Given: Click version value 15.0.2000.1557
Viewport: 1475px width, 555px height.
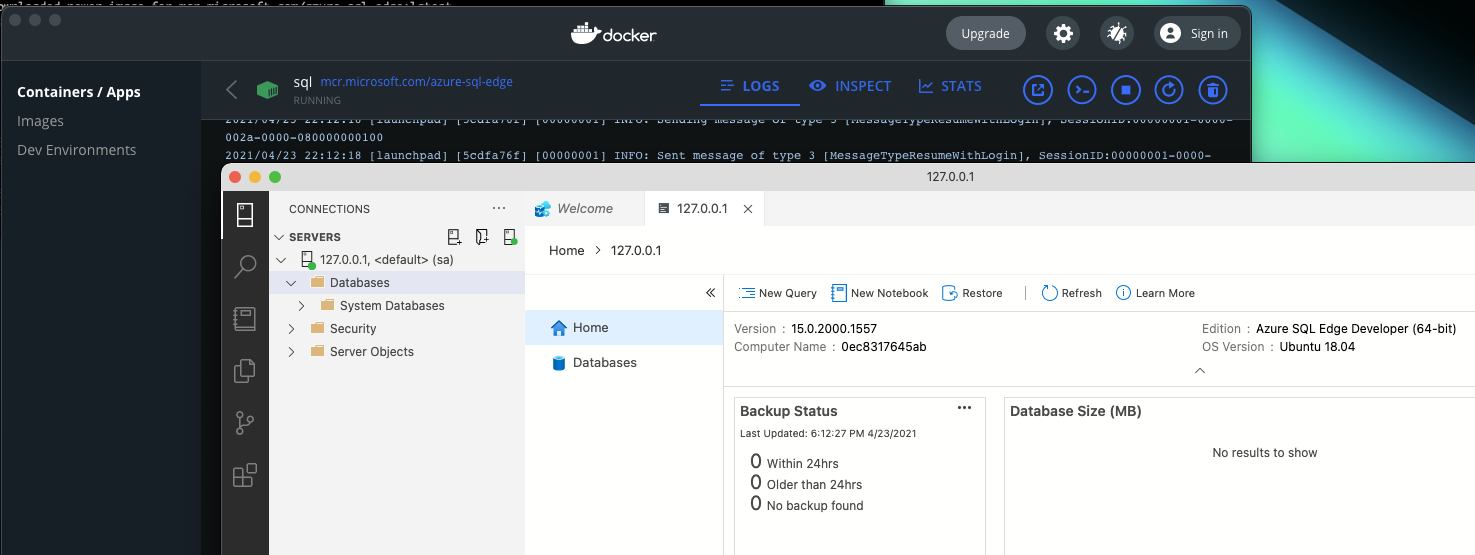Looking at the screenshot, I should pyautogui.click(x=834, y=328).
